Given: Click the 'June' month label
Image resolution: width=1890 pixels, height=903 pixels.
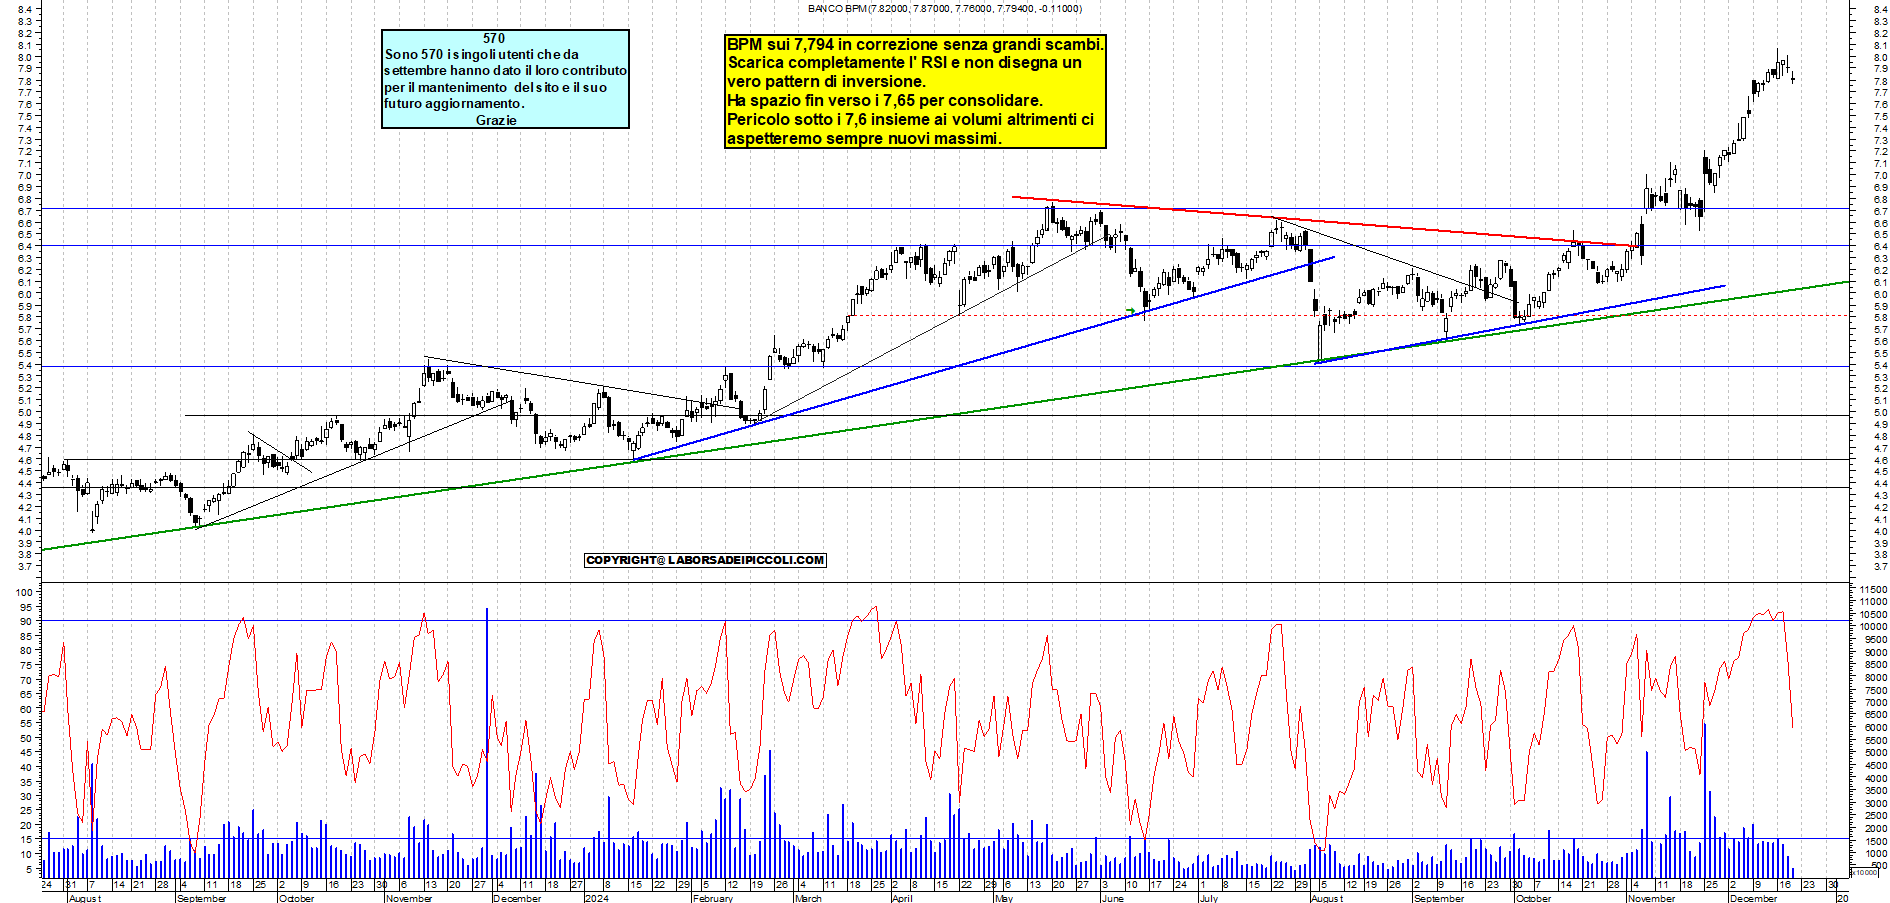Looking at the screenshot, I should click(x=1112, y=898).
